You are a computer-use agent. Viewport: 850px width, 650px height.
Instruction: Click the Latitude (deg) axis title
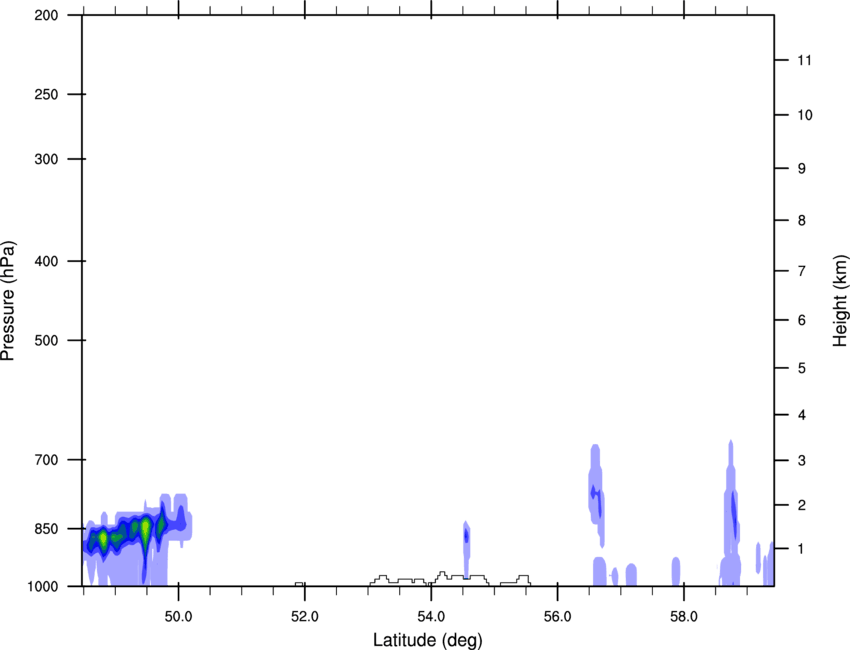click(428, 640)
